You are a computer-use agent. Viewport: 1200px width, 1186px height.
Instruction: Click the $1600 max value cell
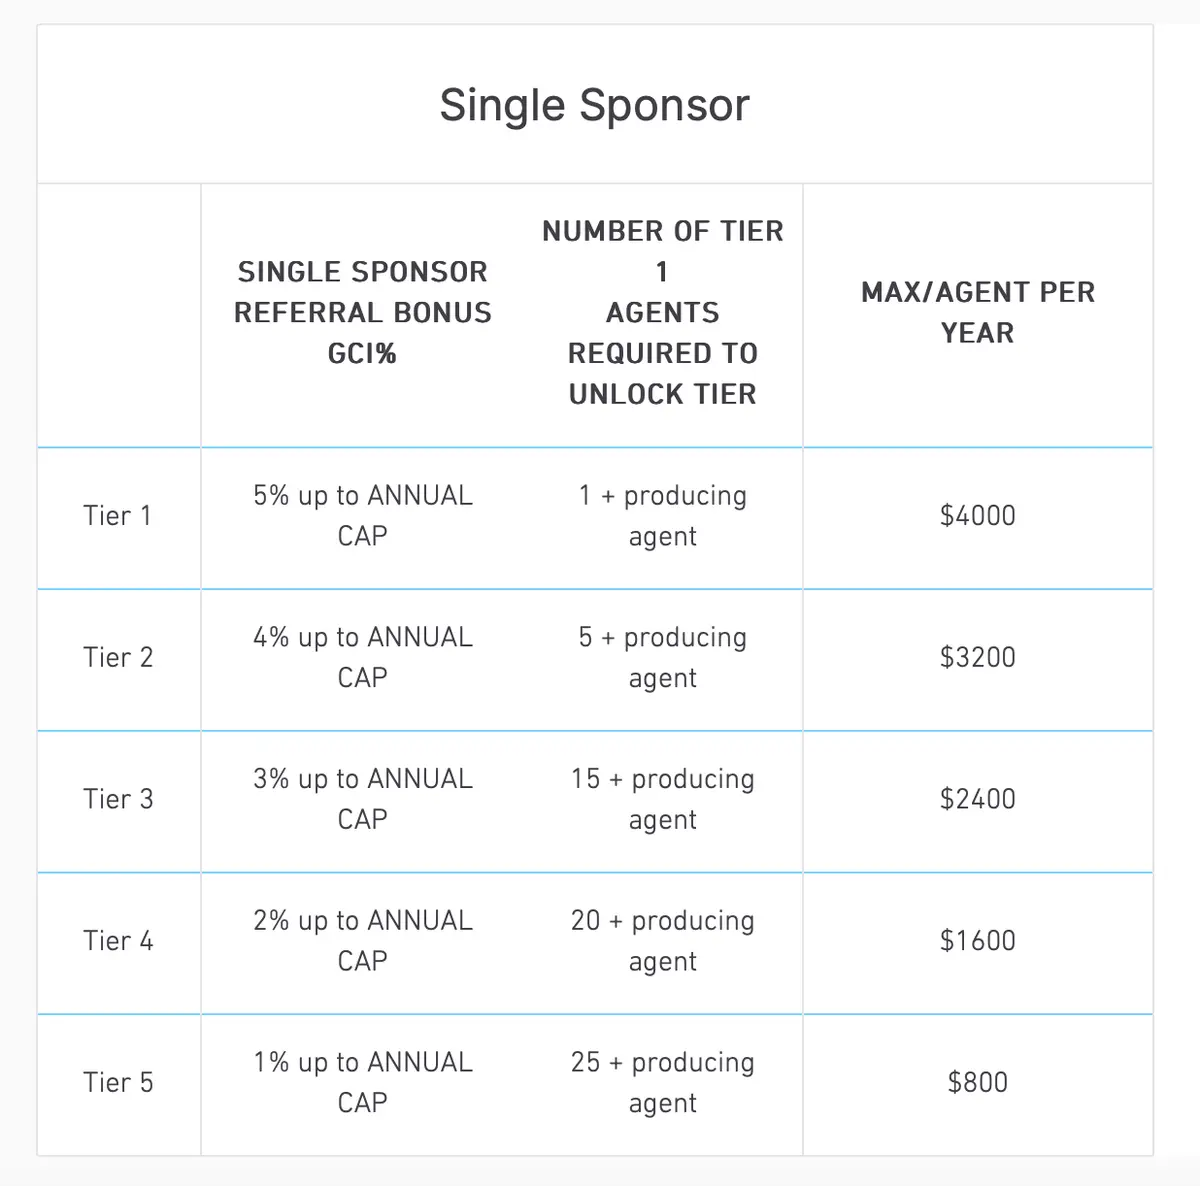pos(978,941)
